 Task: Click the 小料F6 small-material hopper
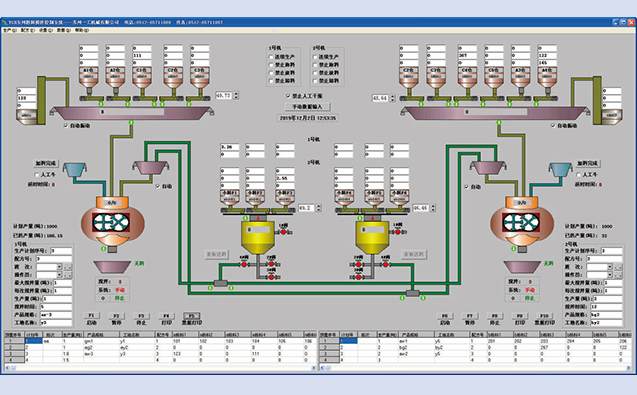click(399, 196)
